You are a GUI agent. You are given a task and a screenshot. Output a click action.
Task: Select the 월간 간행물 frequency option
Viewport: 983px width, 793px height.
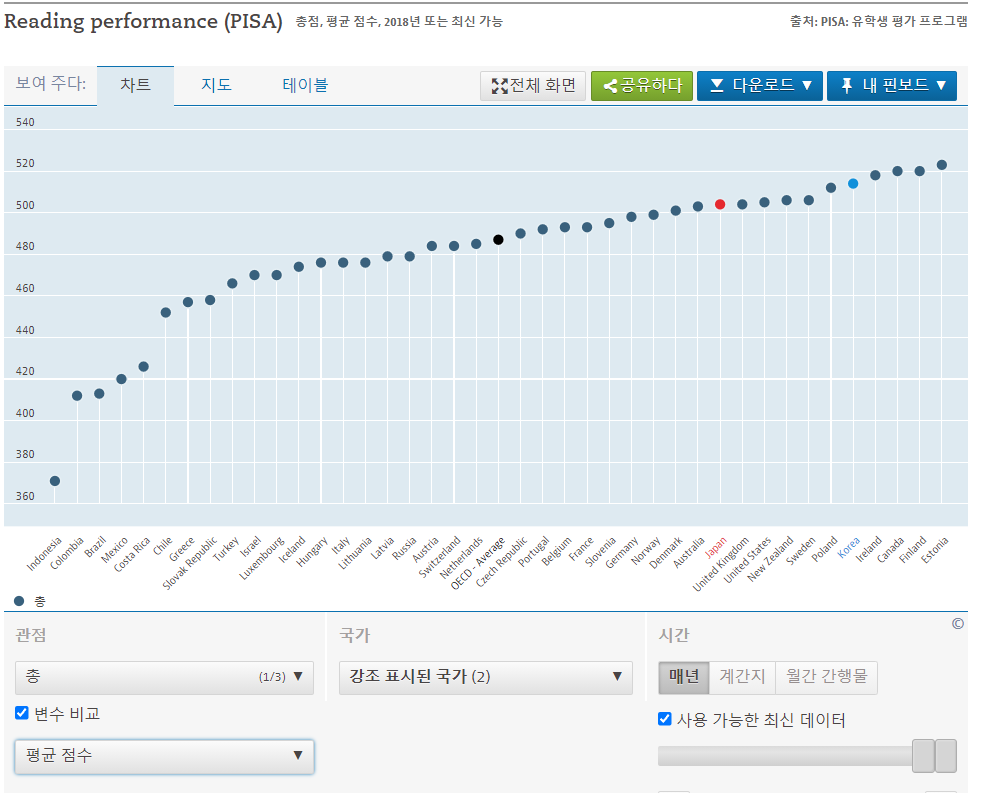click(x=826, y=677)
